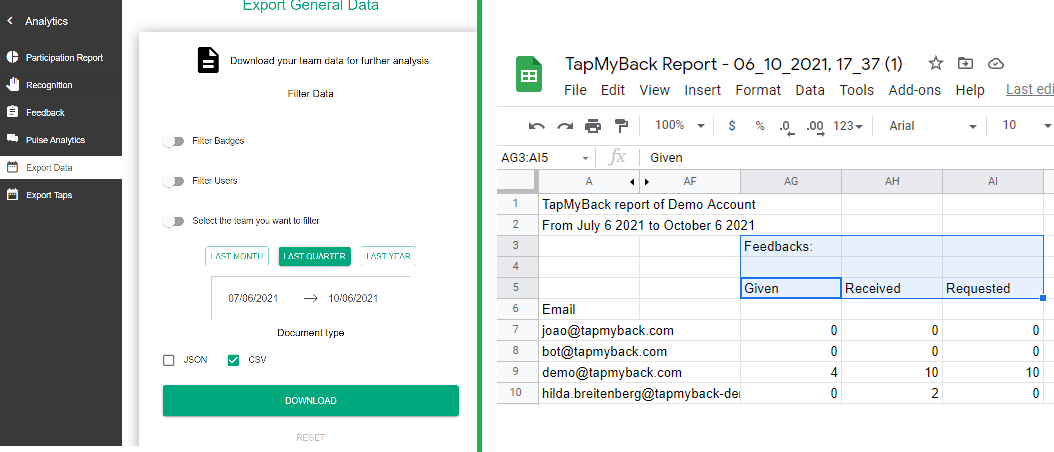Toggle Filter Badges switch

pyautogui.click(x=173, y=141)
